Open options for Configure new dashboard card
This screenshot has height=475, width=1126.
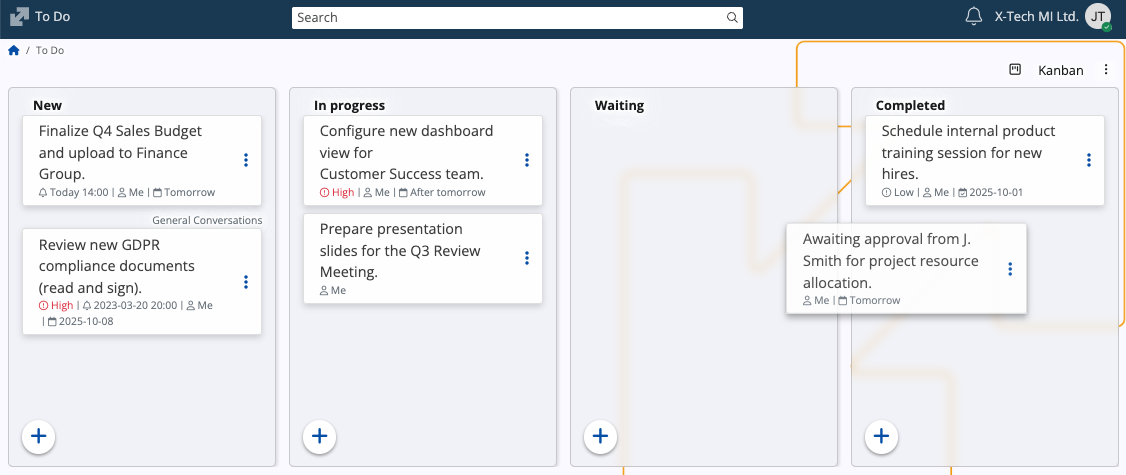[x=527, y=160]
